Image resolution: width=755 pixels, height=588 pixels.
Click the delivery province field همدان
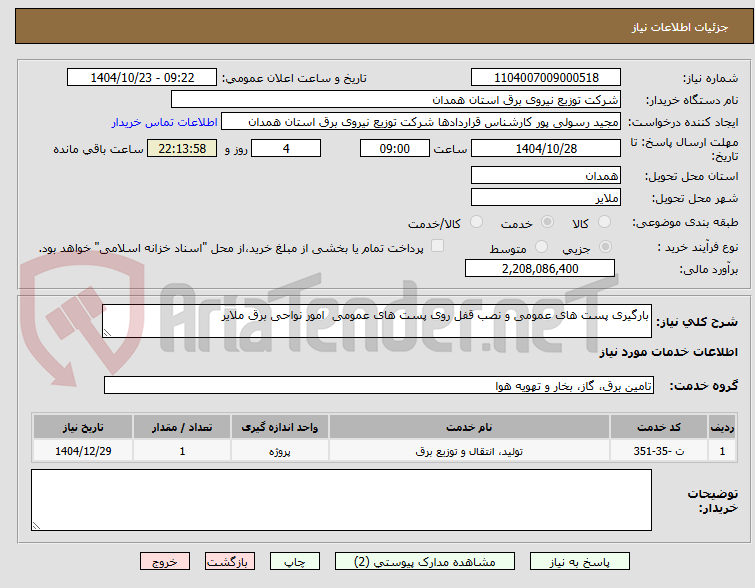(546, 175)
